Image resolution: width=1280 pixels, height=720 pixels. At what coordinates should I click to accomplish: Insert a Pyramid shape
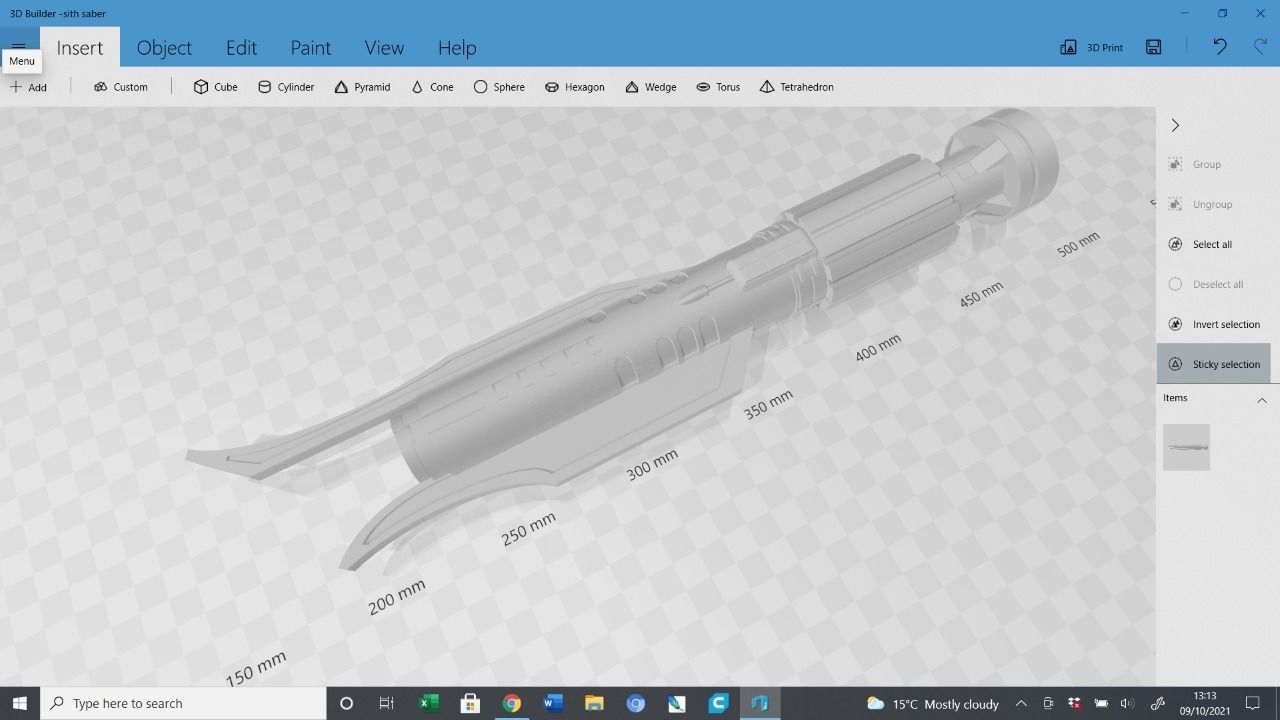point(363,87)
